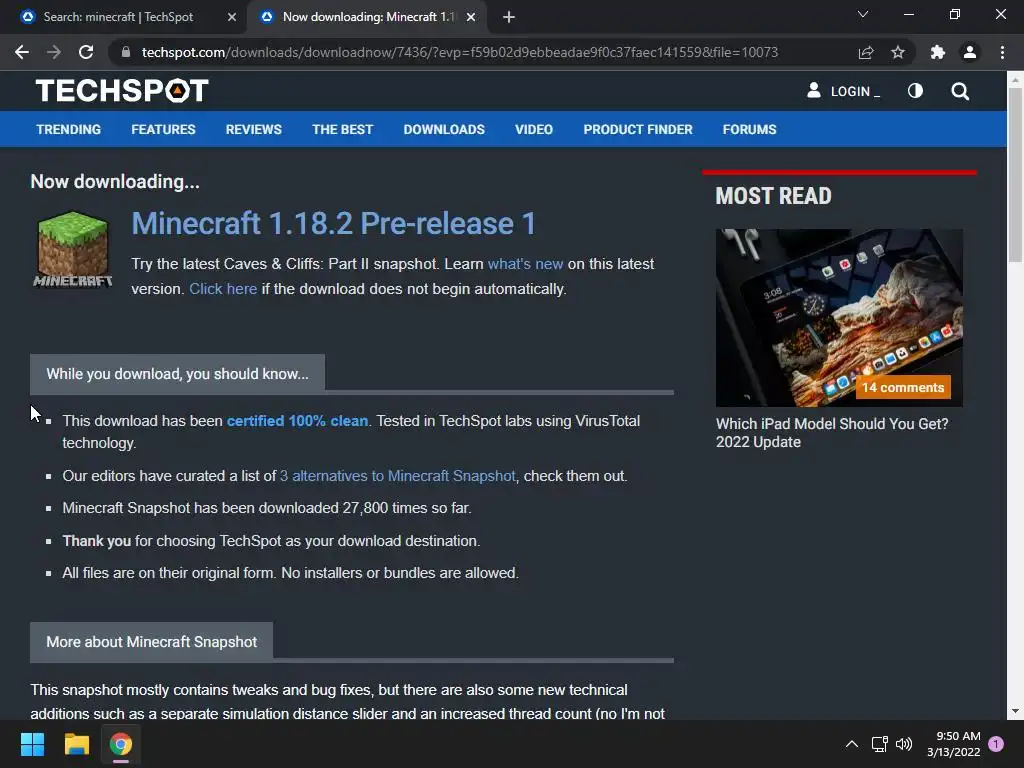Reload the TechSpot download page
The image size is (1024, 768).
point(86,52)
